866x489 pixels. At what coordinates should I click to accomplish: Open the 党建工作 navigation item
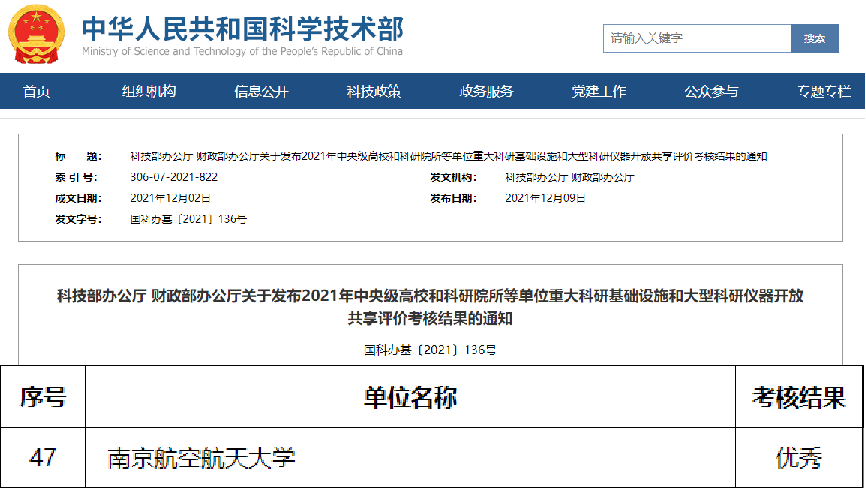click(x=599, y=91)
